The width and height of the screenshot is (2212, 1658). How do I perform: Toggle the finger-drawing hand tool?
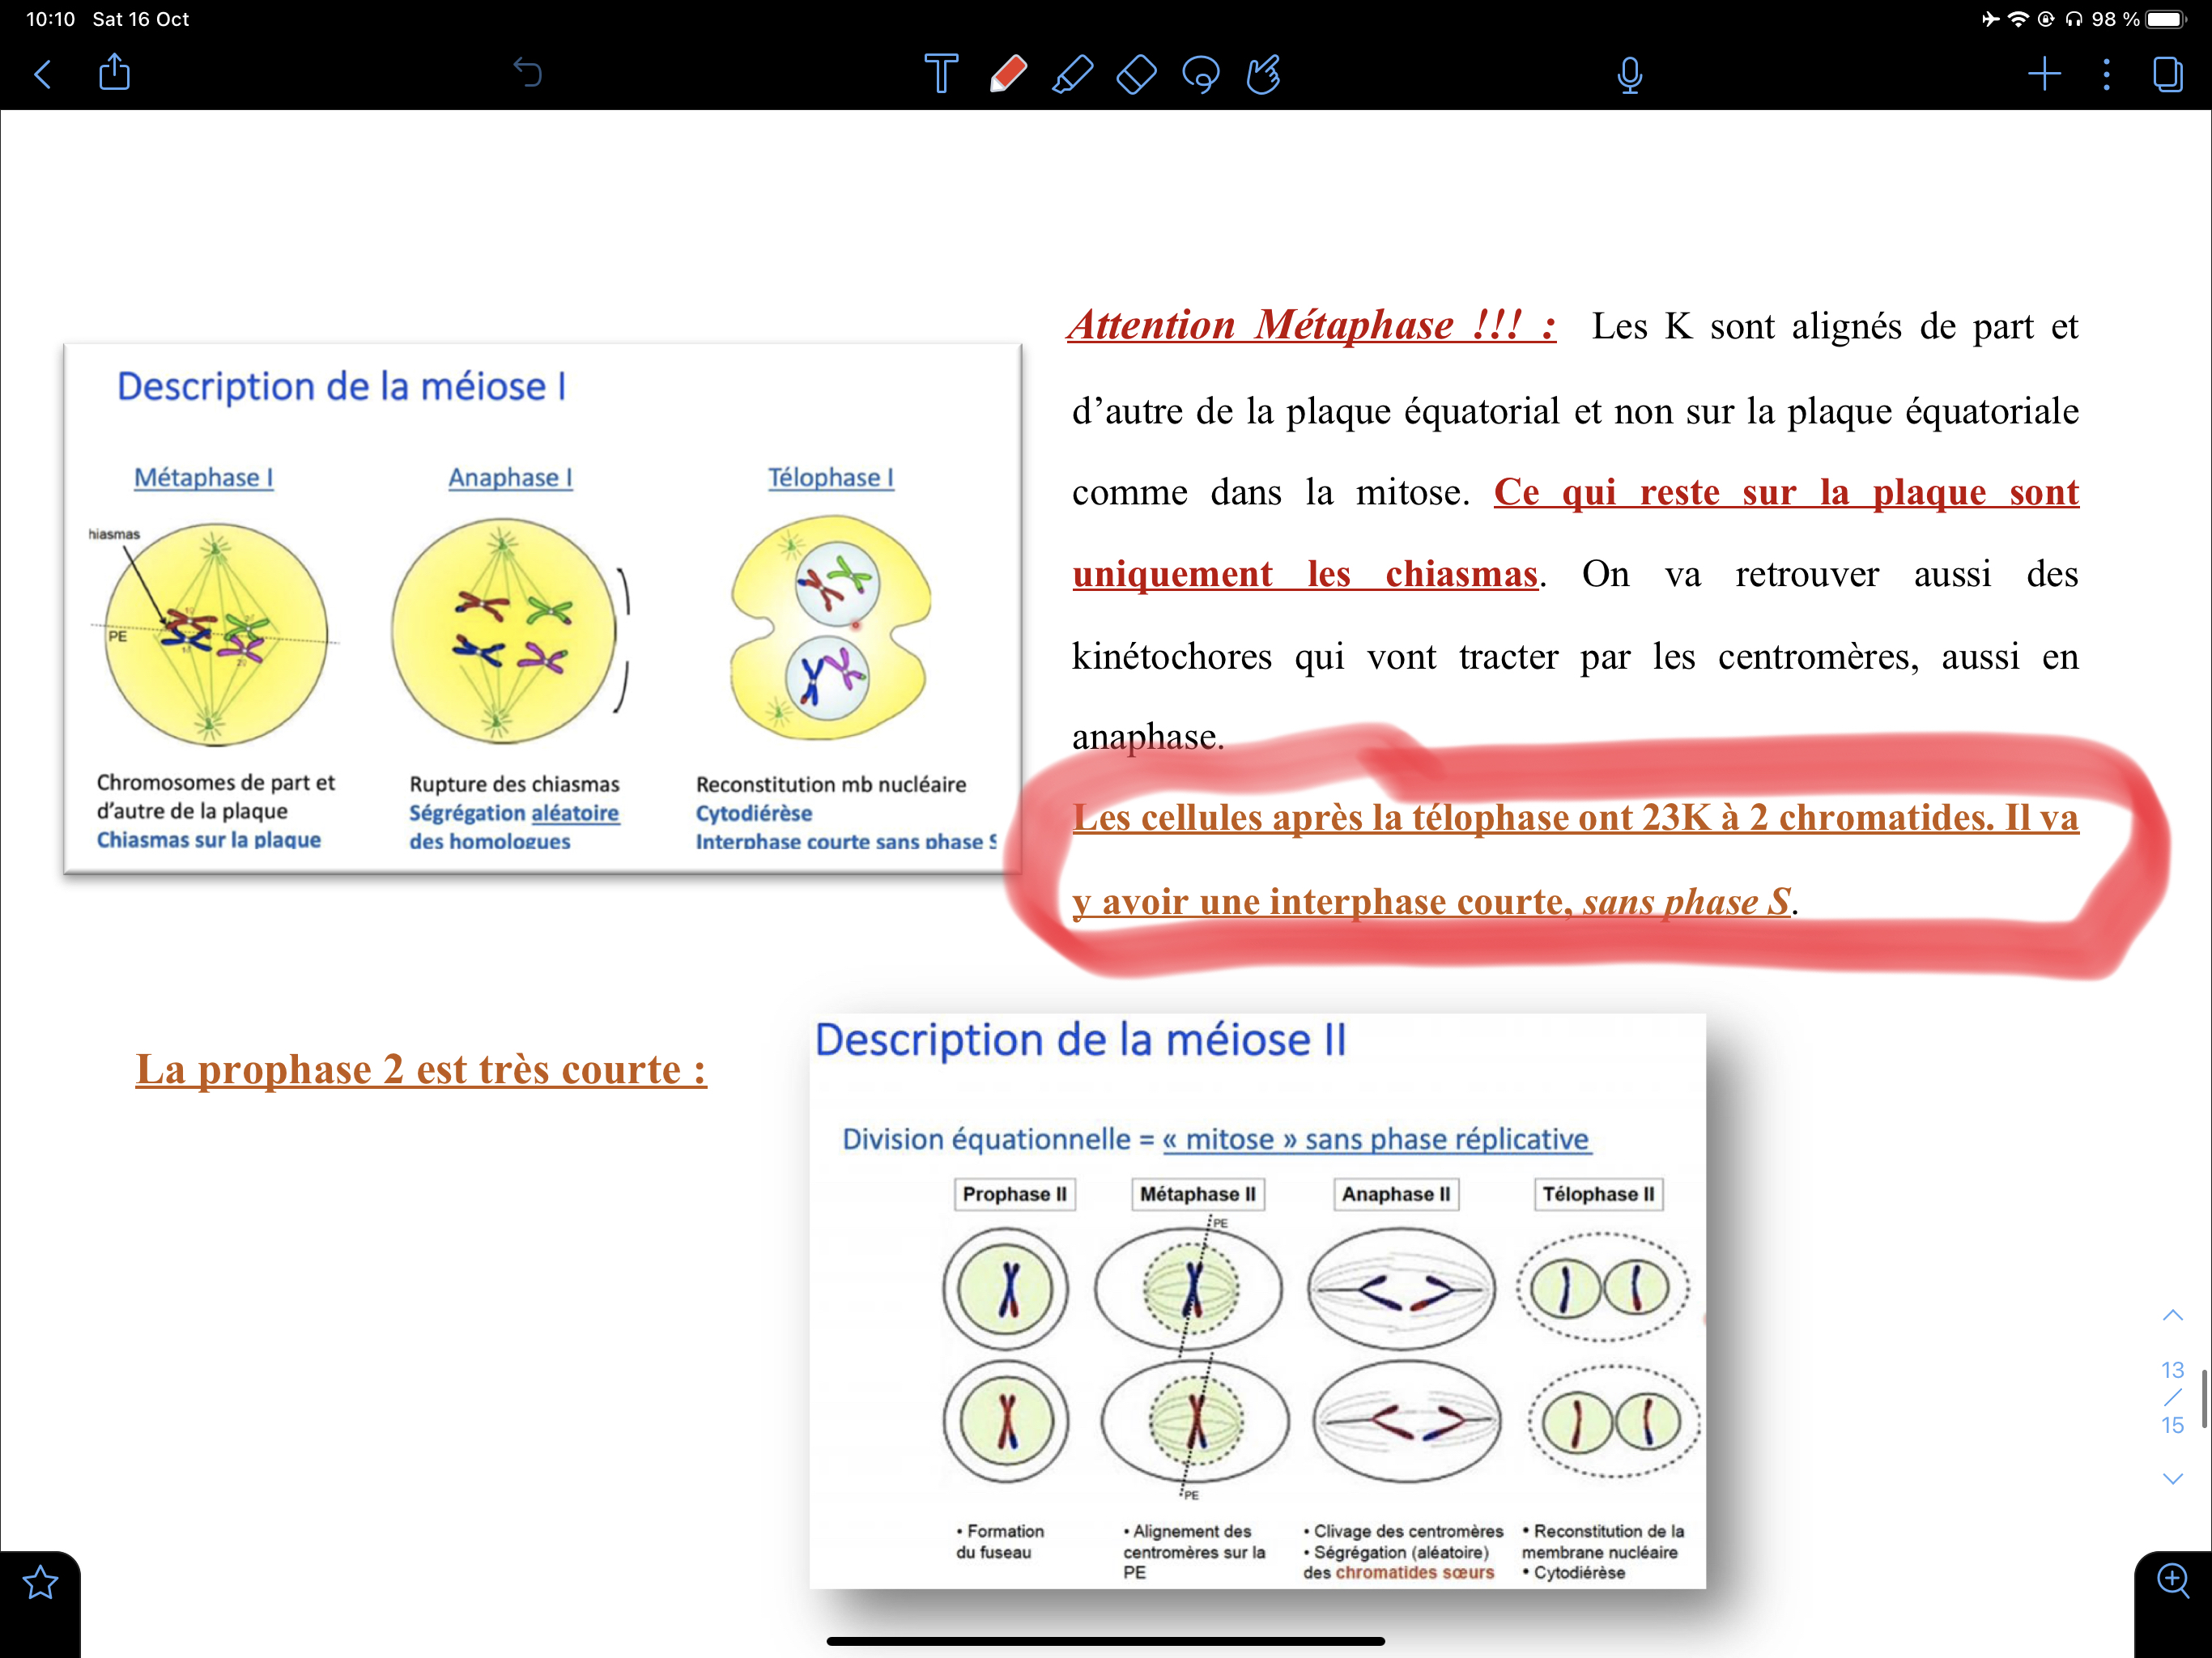click(x=1264, y=74)
